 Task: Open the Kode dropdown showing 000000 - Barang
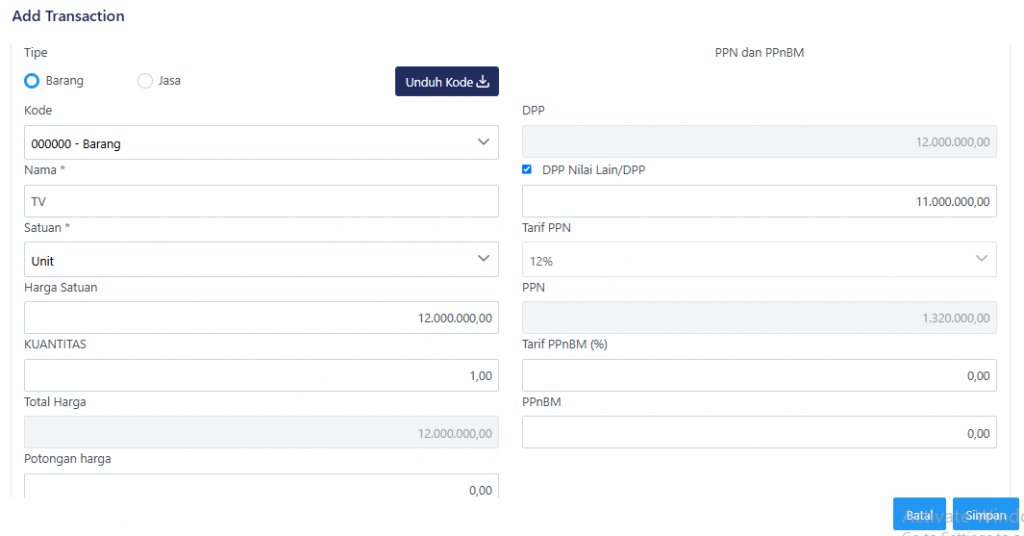tap(261, 143)
